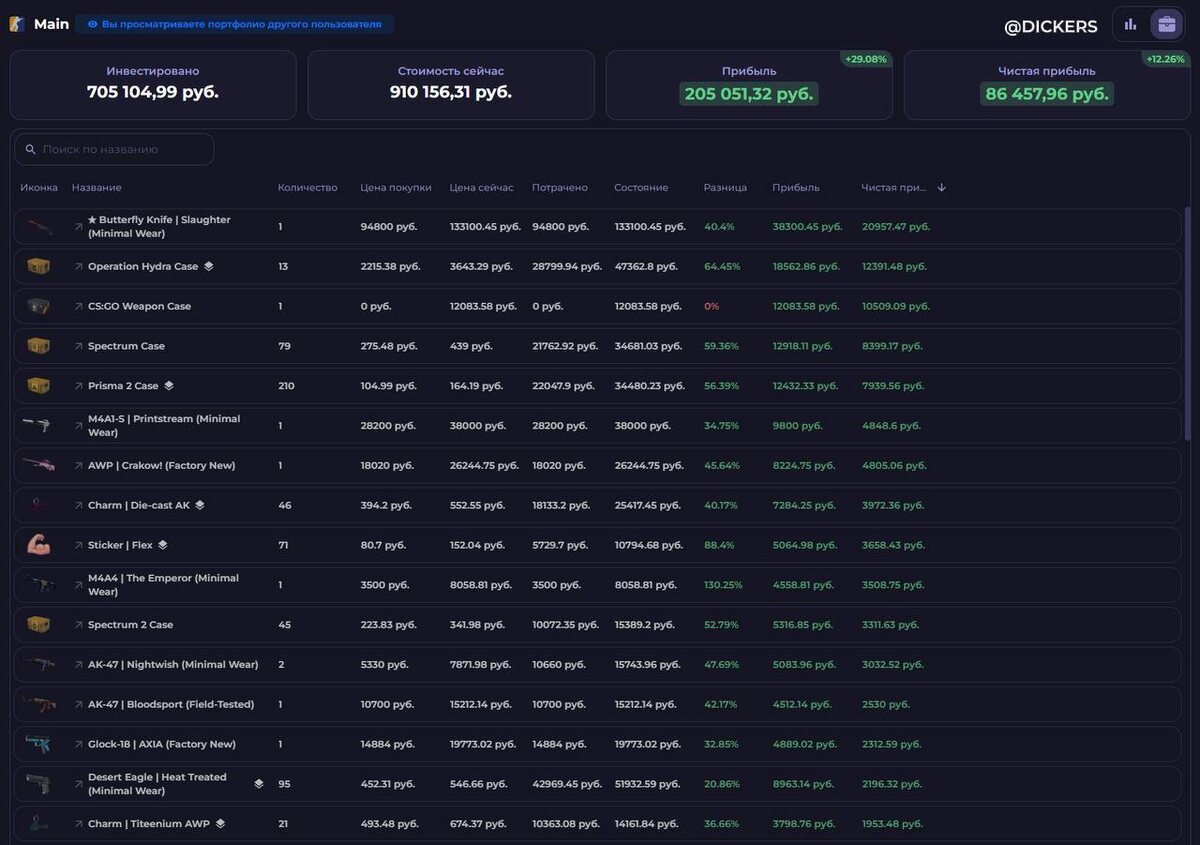Click the 0% difference in CS:GO Weapon Case row
The height and width of the screenshot is (845, 1200).
pyautogui.click(x=712, y=306)
